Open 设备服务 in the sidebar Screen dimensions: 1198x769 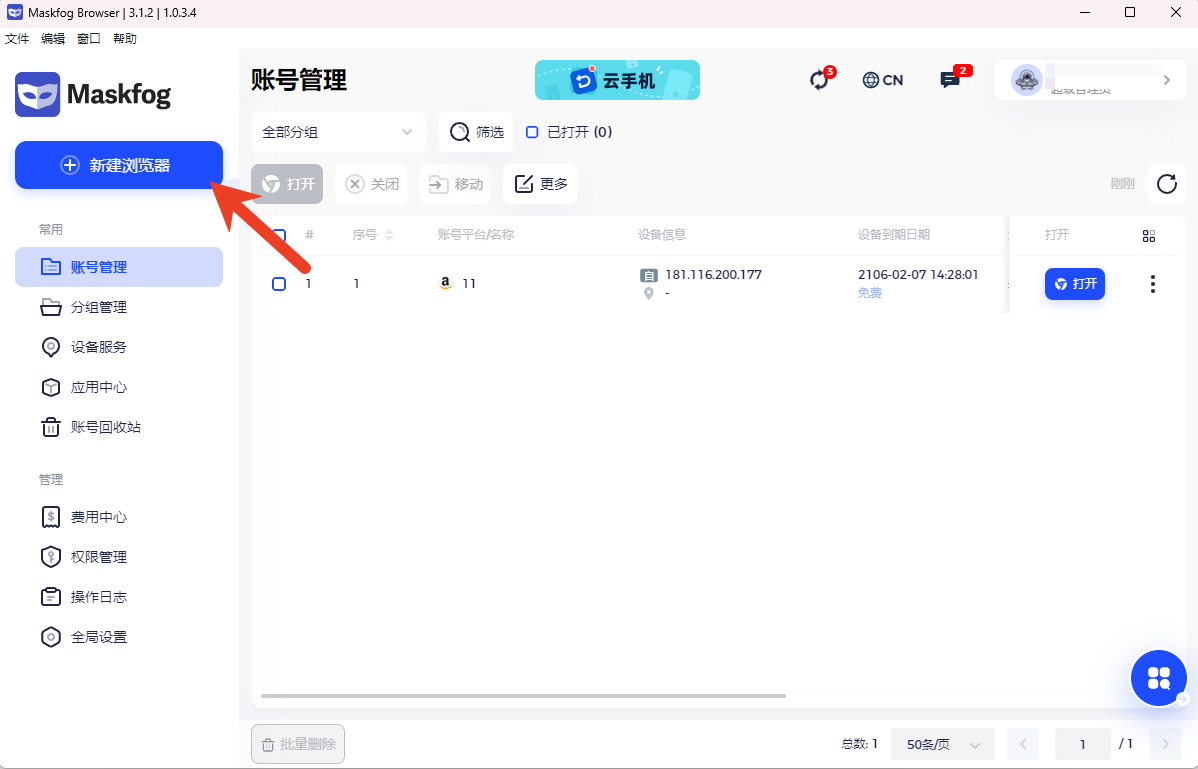pos(98,347)
